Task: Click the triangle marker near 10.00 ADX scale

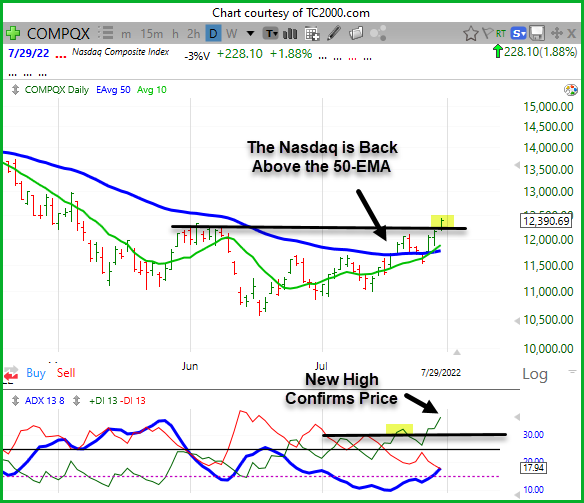Action: pos(517,495)
